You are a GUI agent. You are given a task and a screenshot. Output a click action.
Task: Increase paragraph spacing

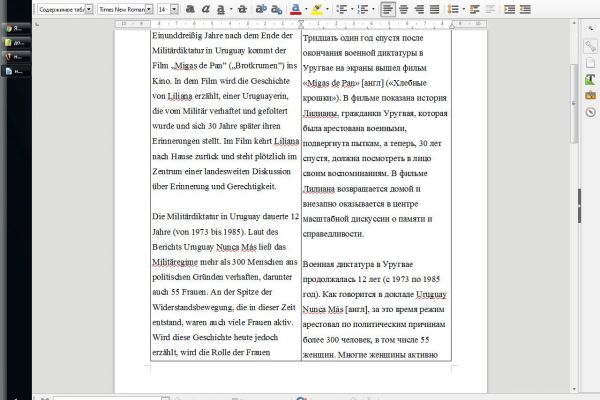(475, 9)
